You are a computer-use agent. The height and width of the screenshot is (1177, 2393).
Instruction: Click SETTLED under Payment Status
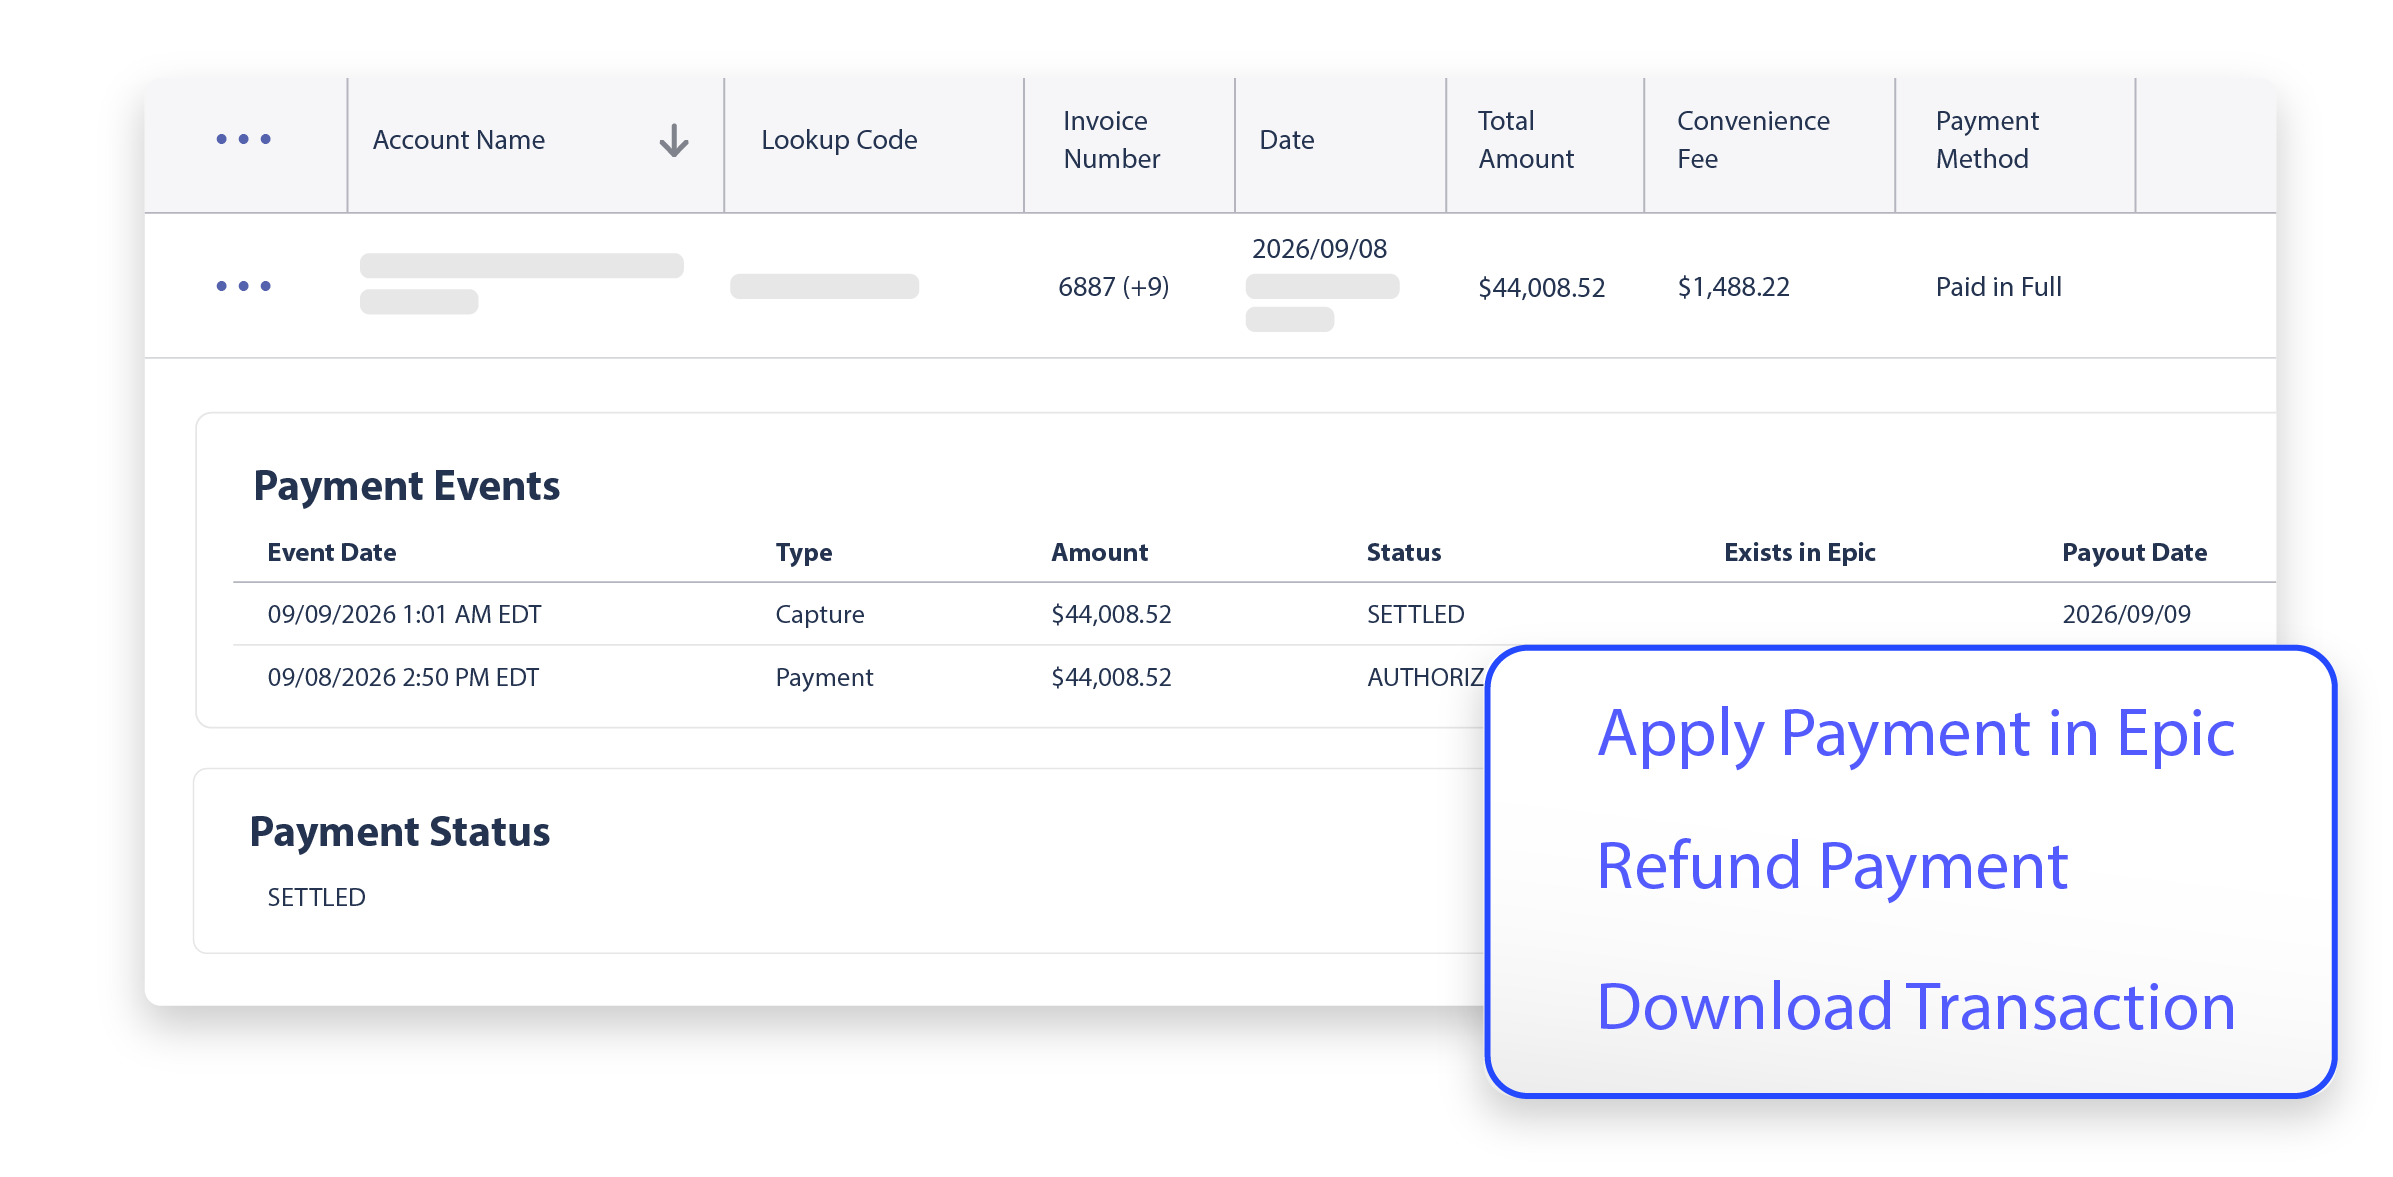click(x=316, y=897)
